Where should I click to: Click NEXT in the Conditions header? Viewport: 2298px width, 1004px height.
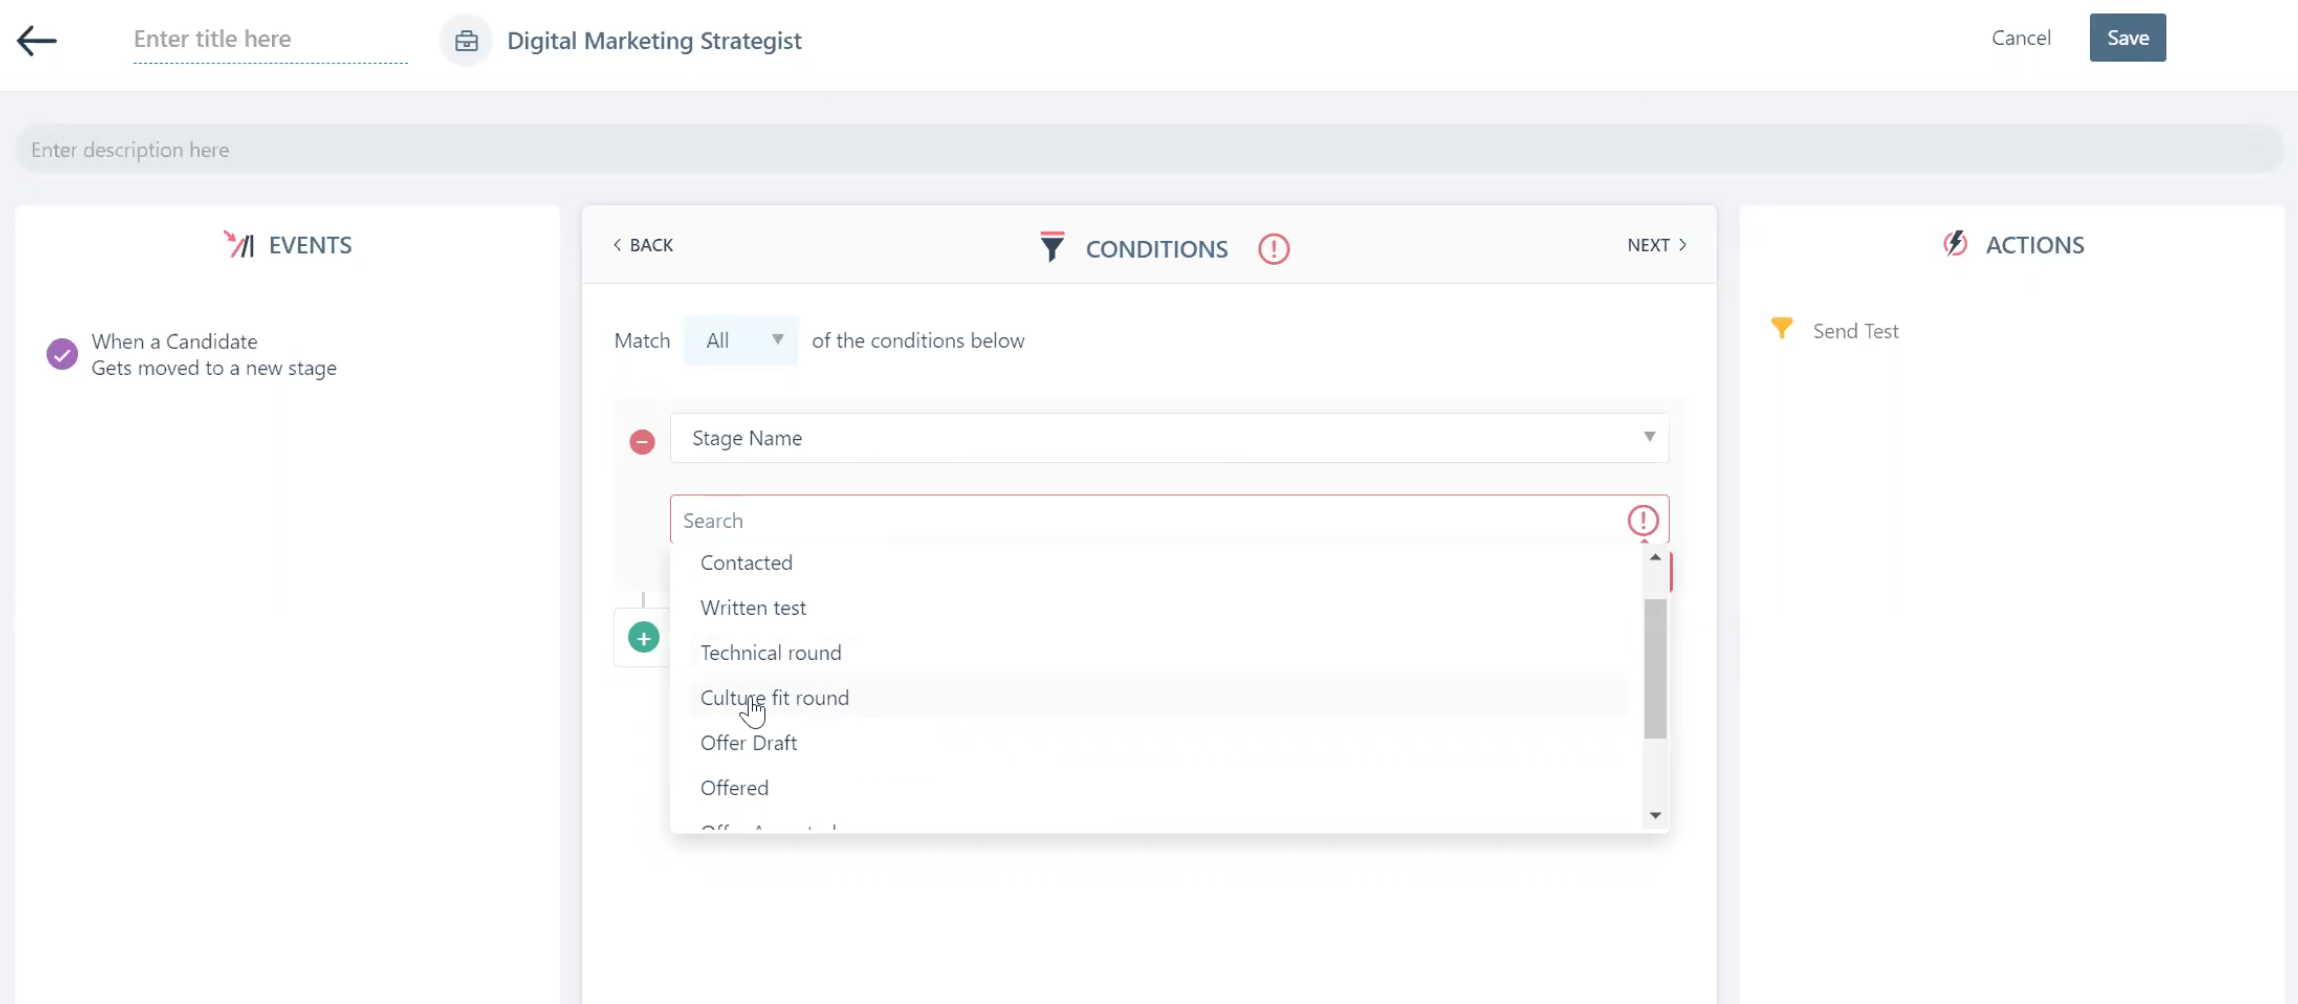pyautogui.click(x=1657, y=245)
